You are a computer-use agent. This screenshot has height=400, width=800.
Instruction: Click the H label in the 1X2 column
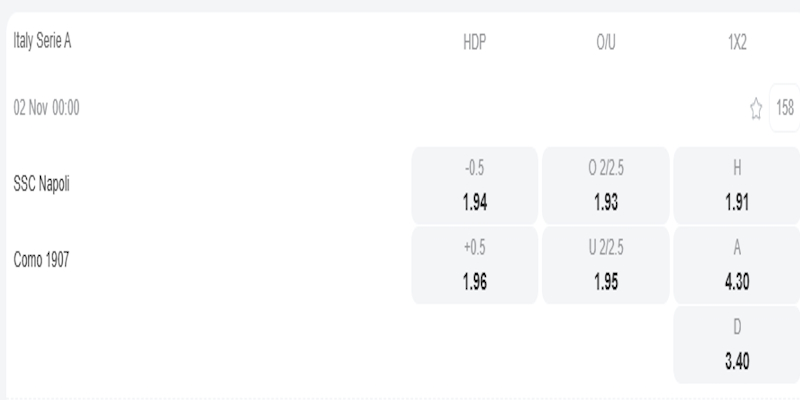tap(737, 167)
